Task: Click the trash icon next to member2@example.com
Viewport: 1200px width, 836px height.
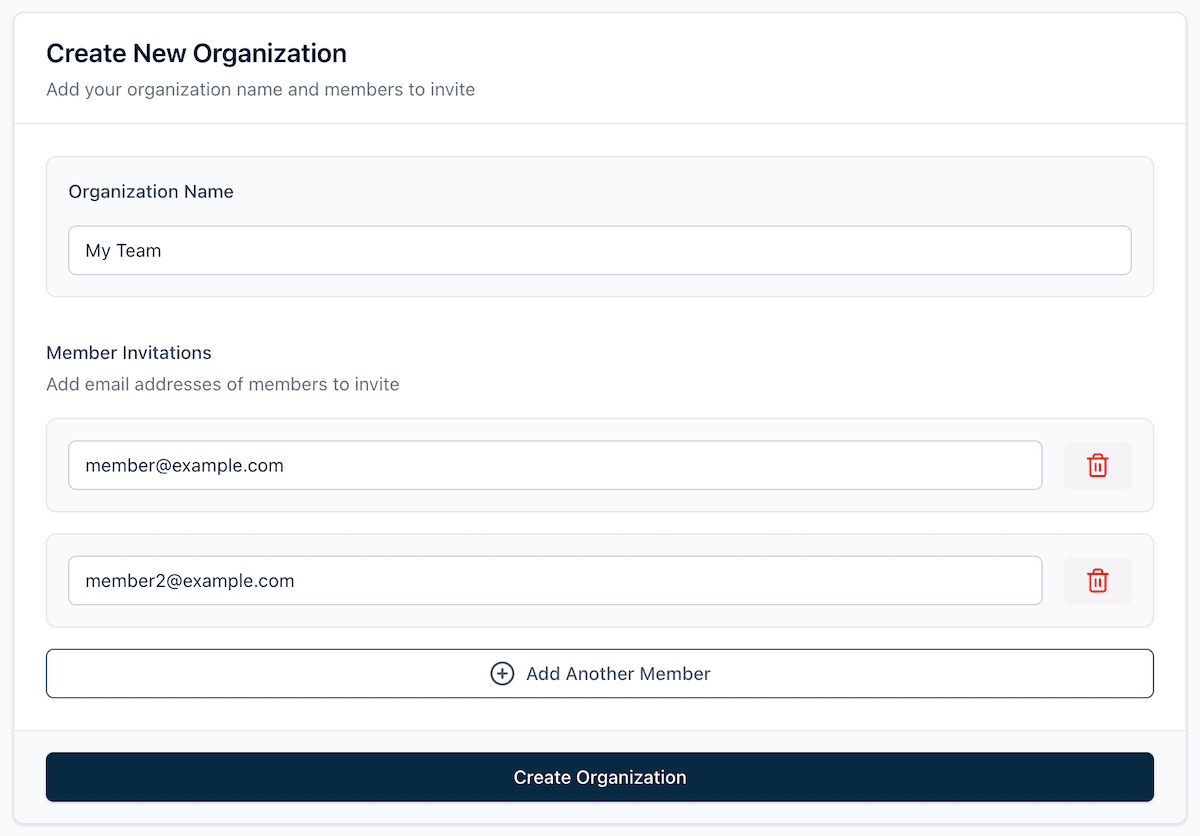Action: click(x=1097, y=580)
